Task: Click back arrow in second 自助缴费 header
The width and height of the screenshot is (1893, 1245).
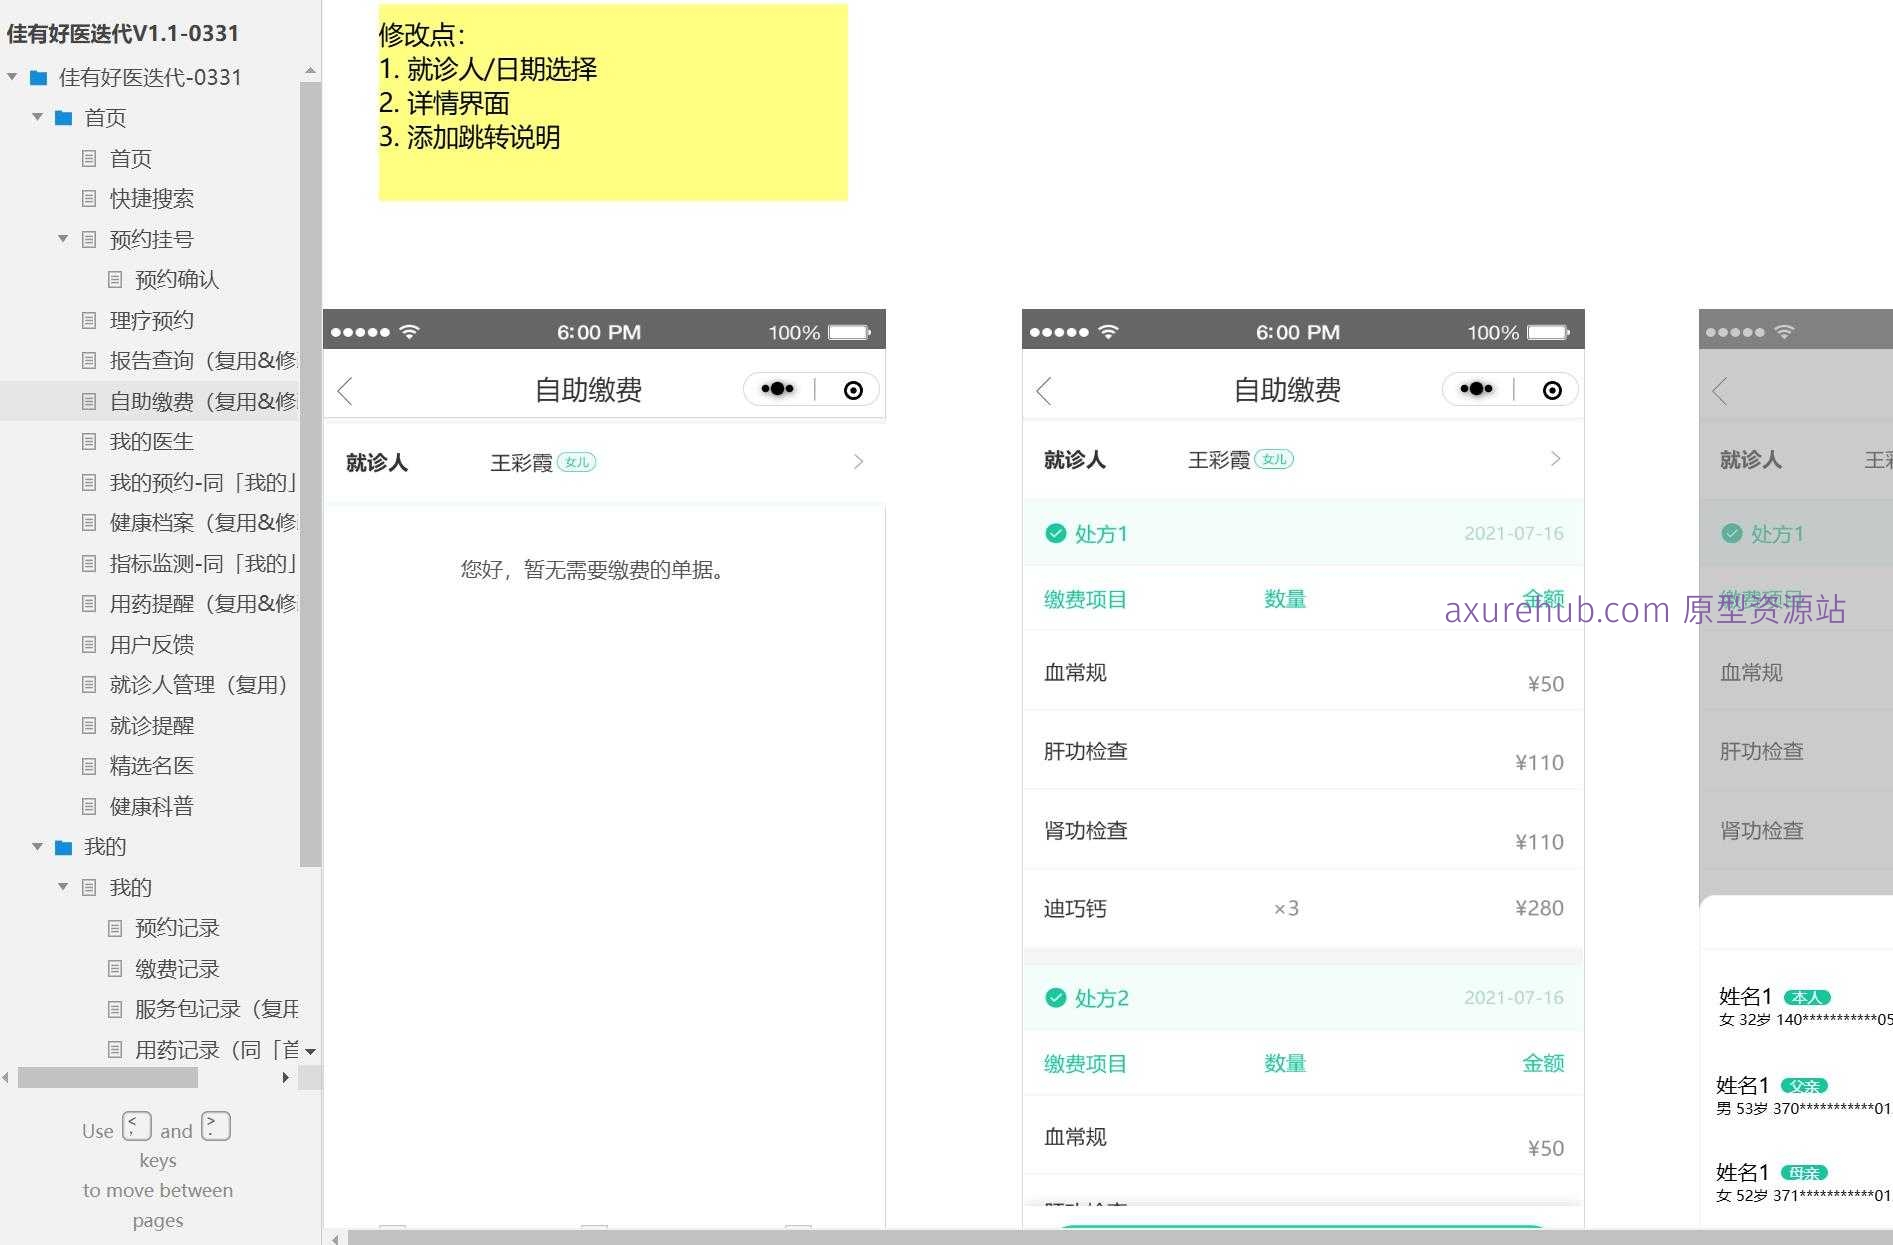Action: pyautogui.click(x=1045, y=391)
